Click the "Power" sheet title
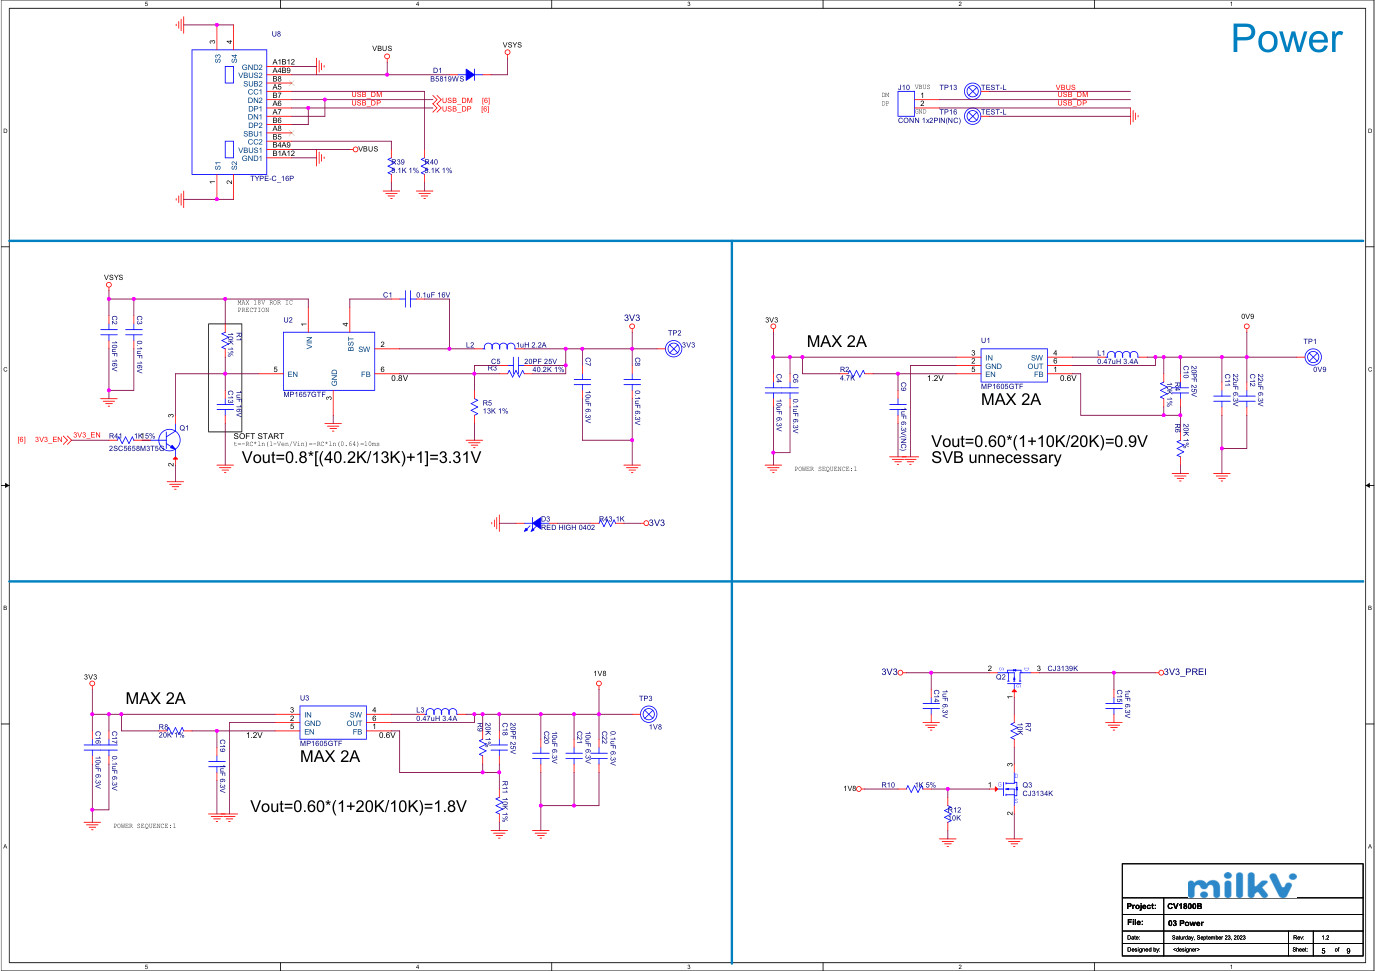The height and width of the screenshot is (971, 1375). (1286, 39)
